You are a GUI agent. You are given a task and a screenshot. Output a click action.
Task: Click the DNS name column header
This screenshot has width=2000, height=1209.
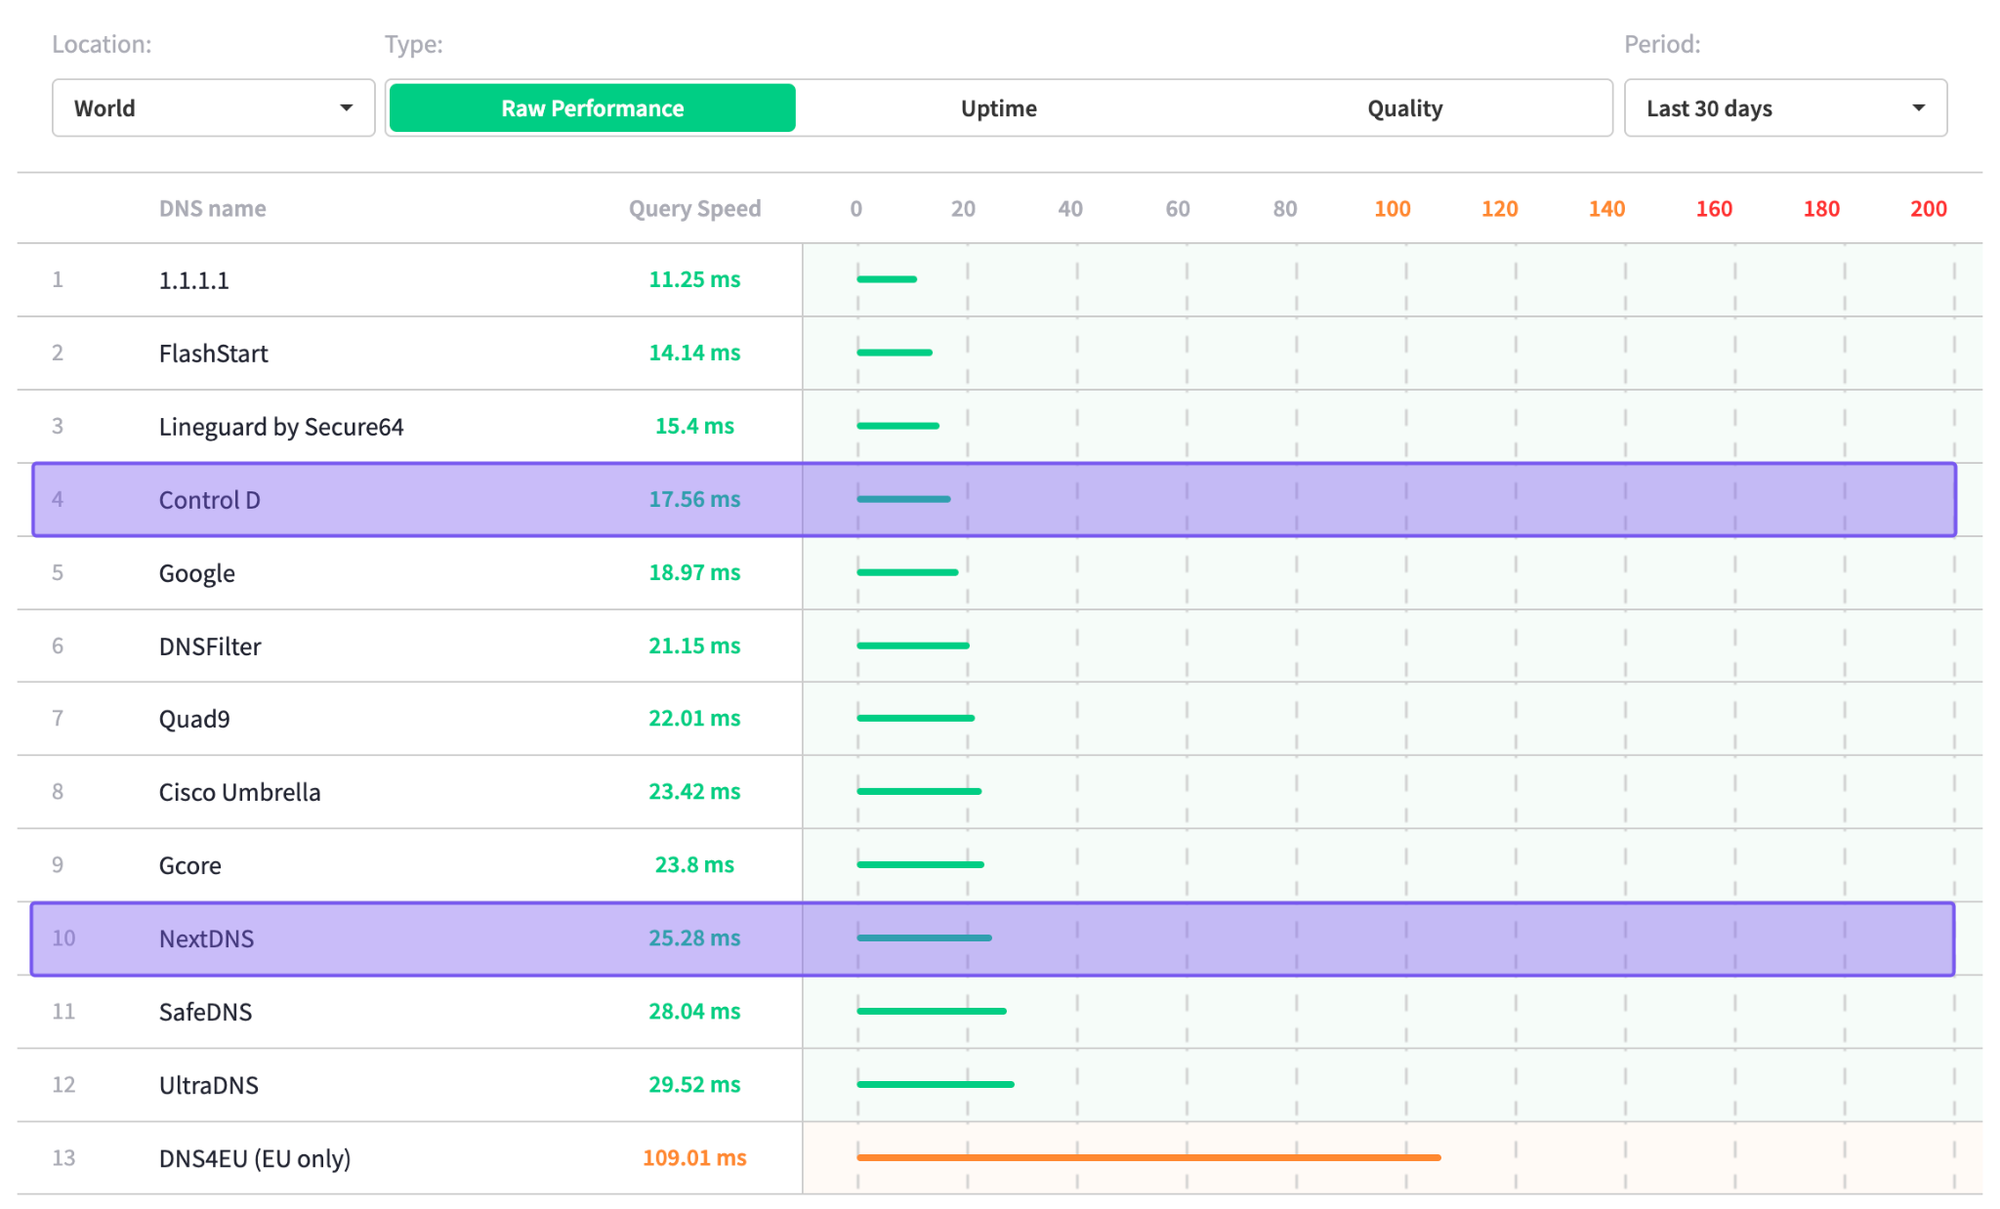click(x=212, y=208)
